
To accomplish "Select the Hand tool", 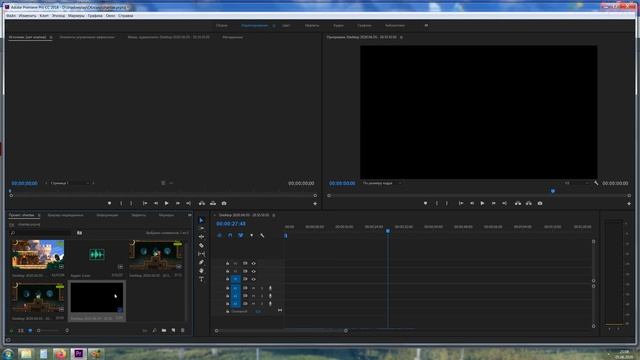I will pyautogui.click(x=201, y=271).
